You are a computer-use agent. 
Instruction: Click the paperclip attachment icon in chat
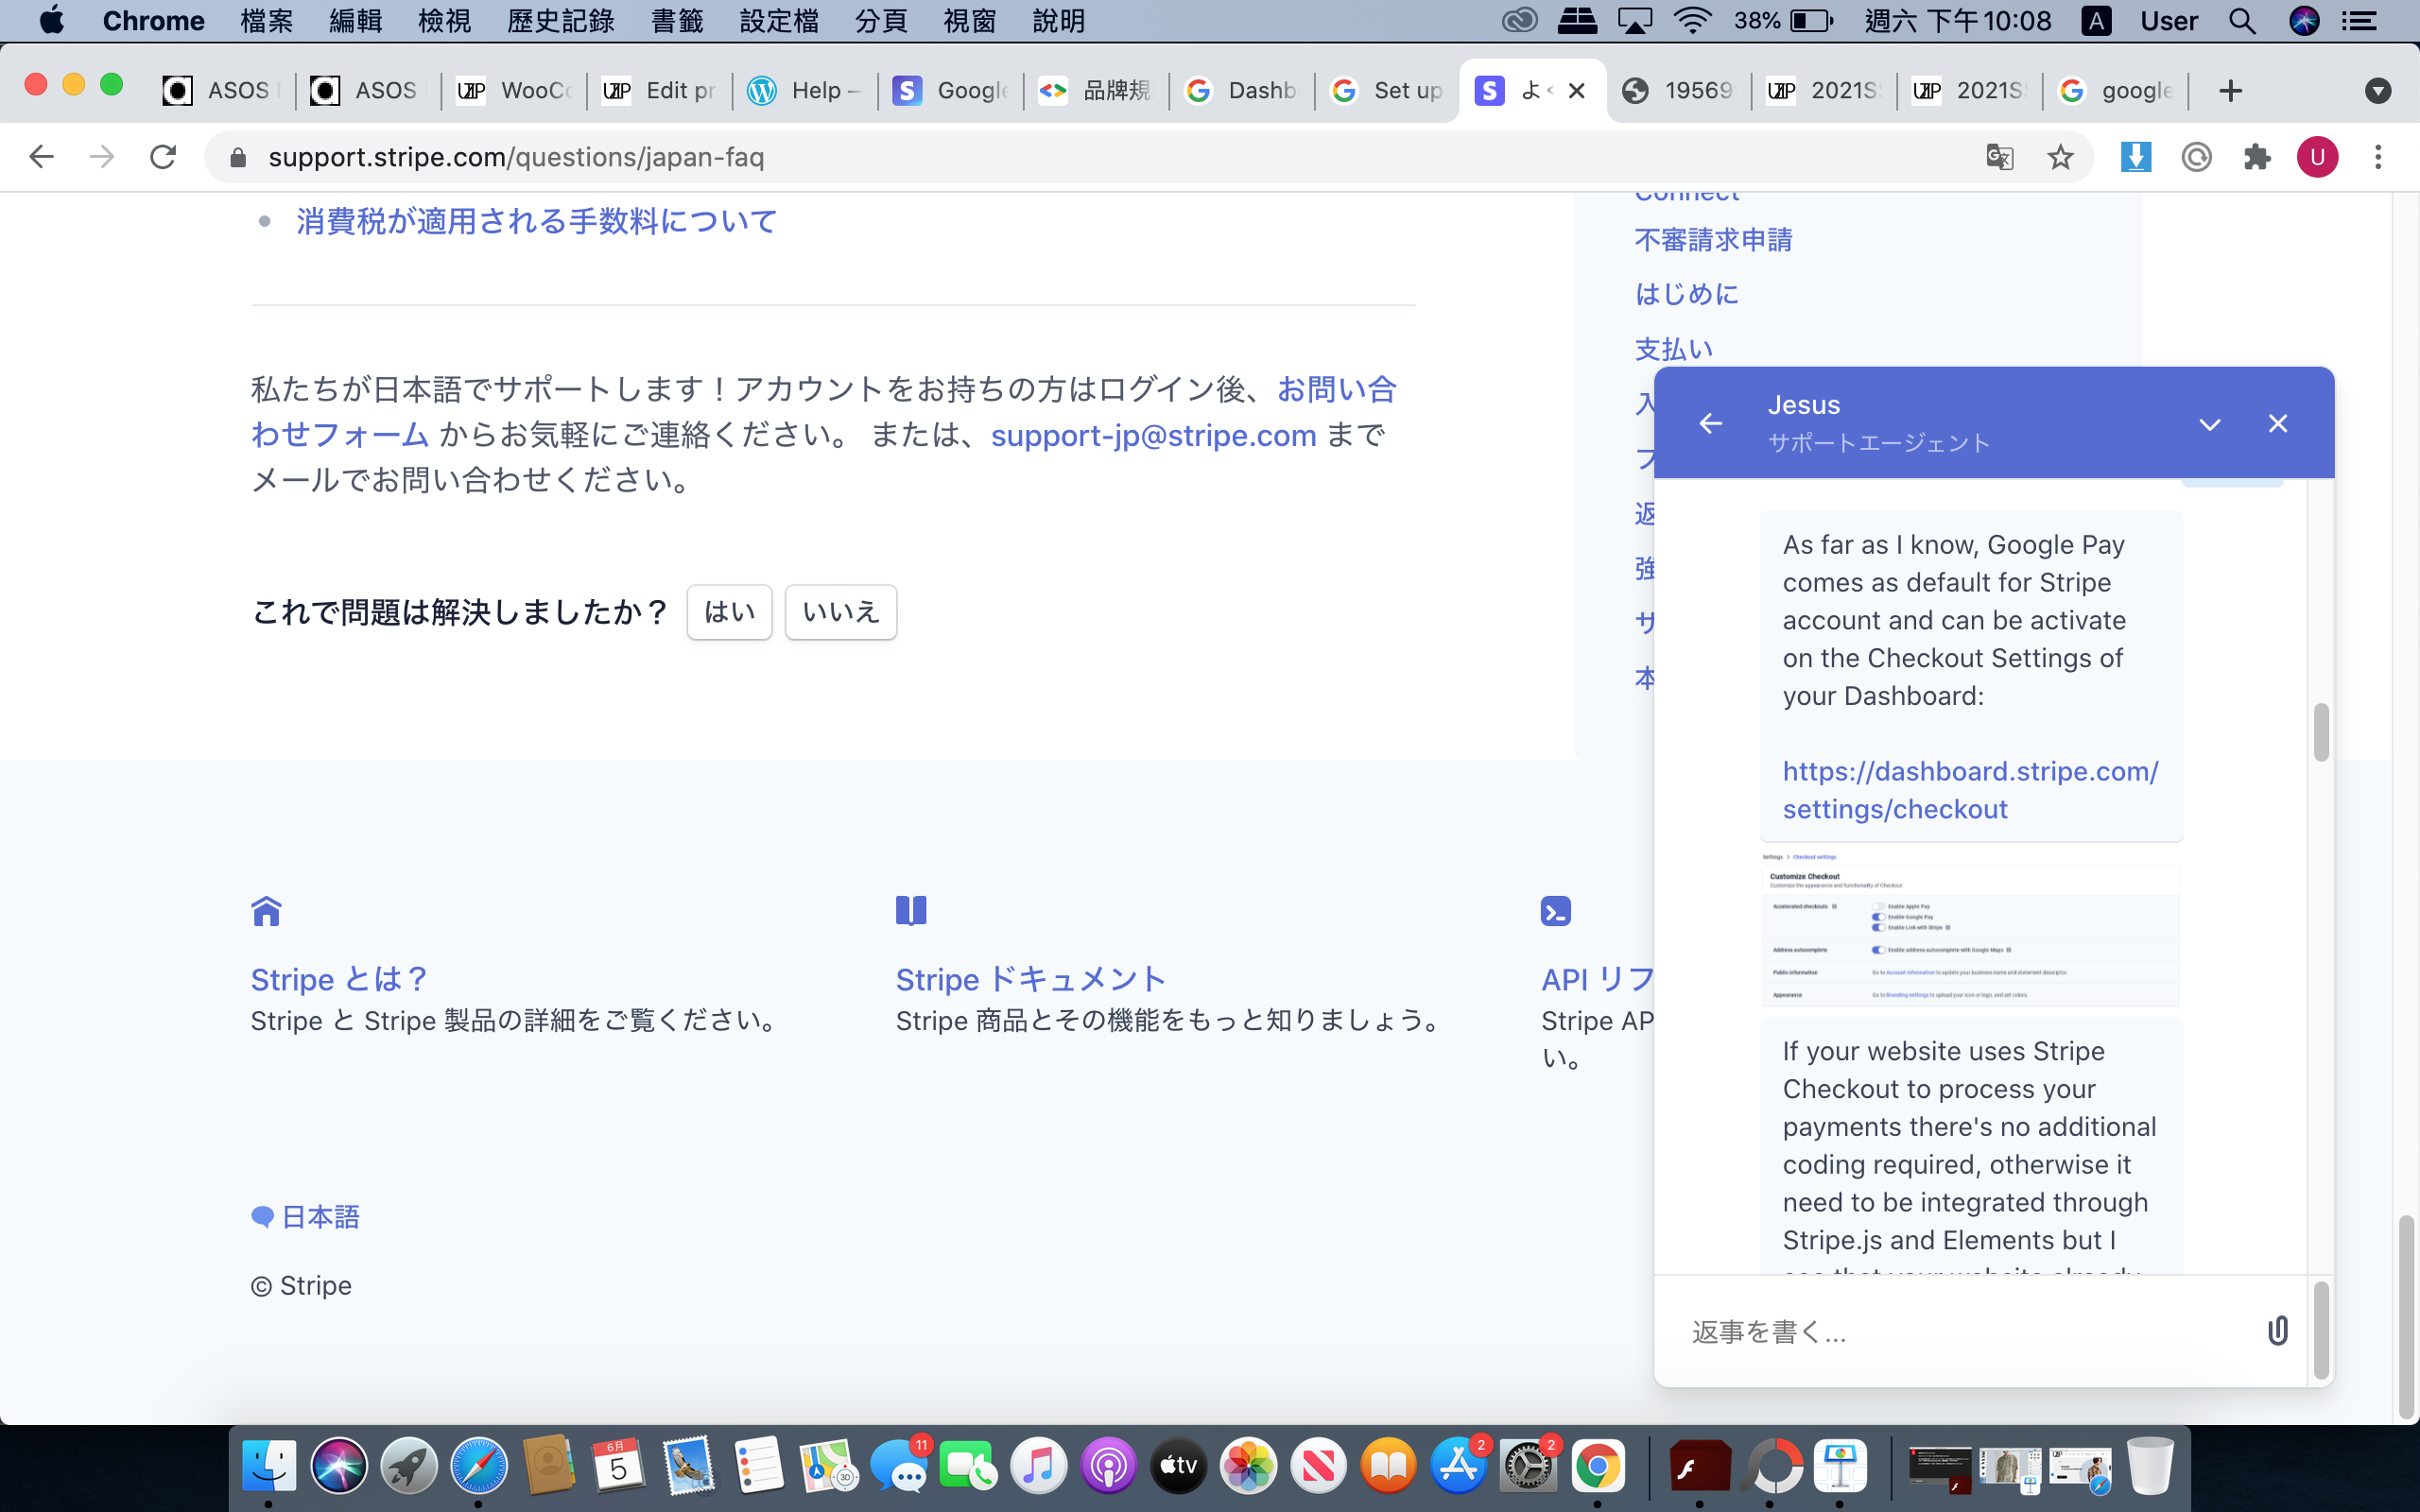(x=2277, y=1330)
